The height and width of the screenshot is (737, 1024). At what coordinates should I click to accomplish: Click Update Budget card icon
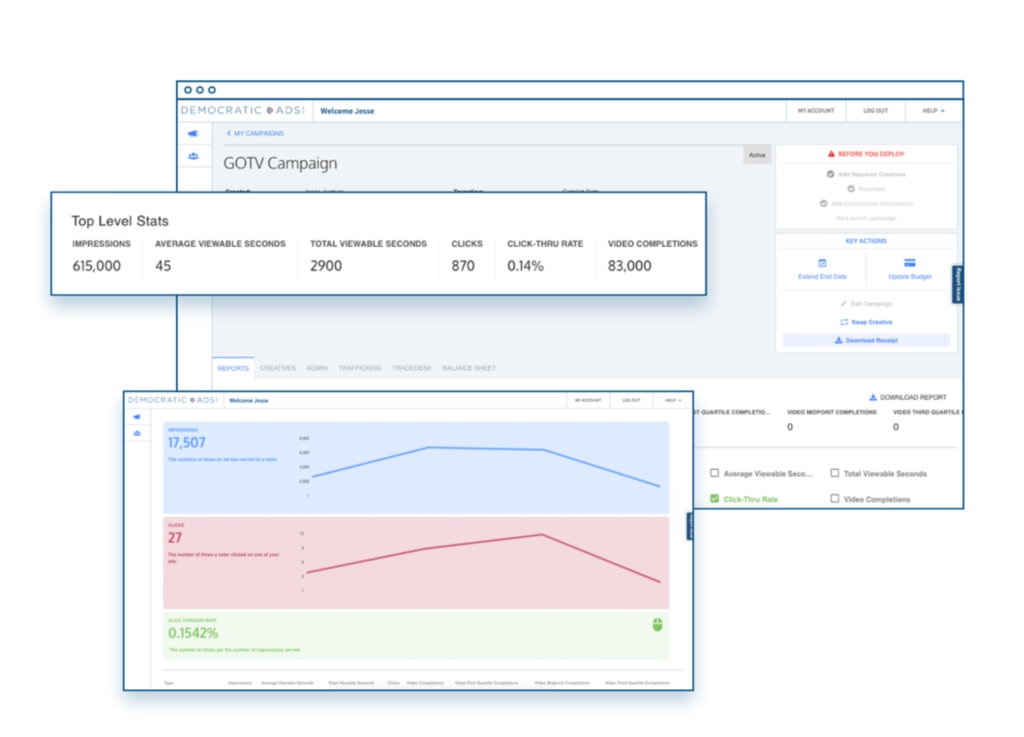click(x=910, y=262)
